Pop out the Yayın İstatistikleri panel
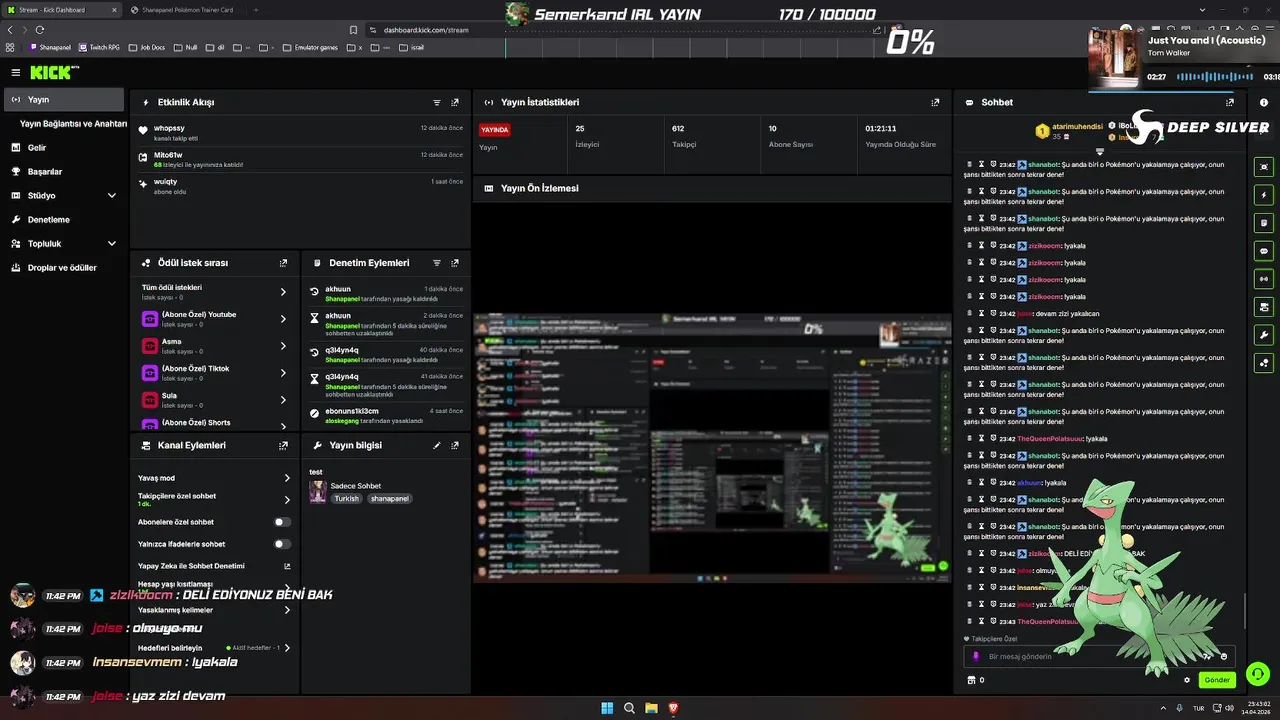The height and width of the screenshot is (720, 1280). [935, 102]
